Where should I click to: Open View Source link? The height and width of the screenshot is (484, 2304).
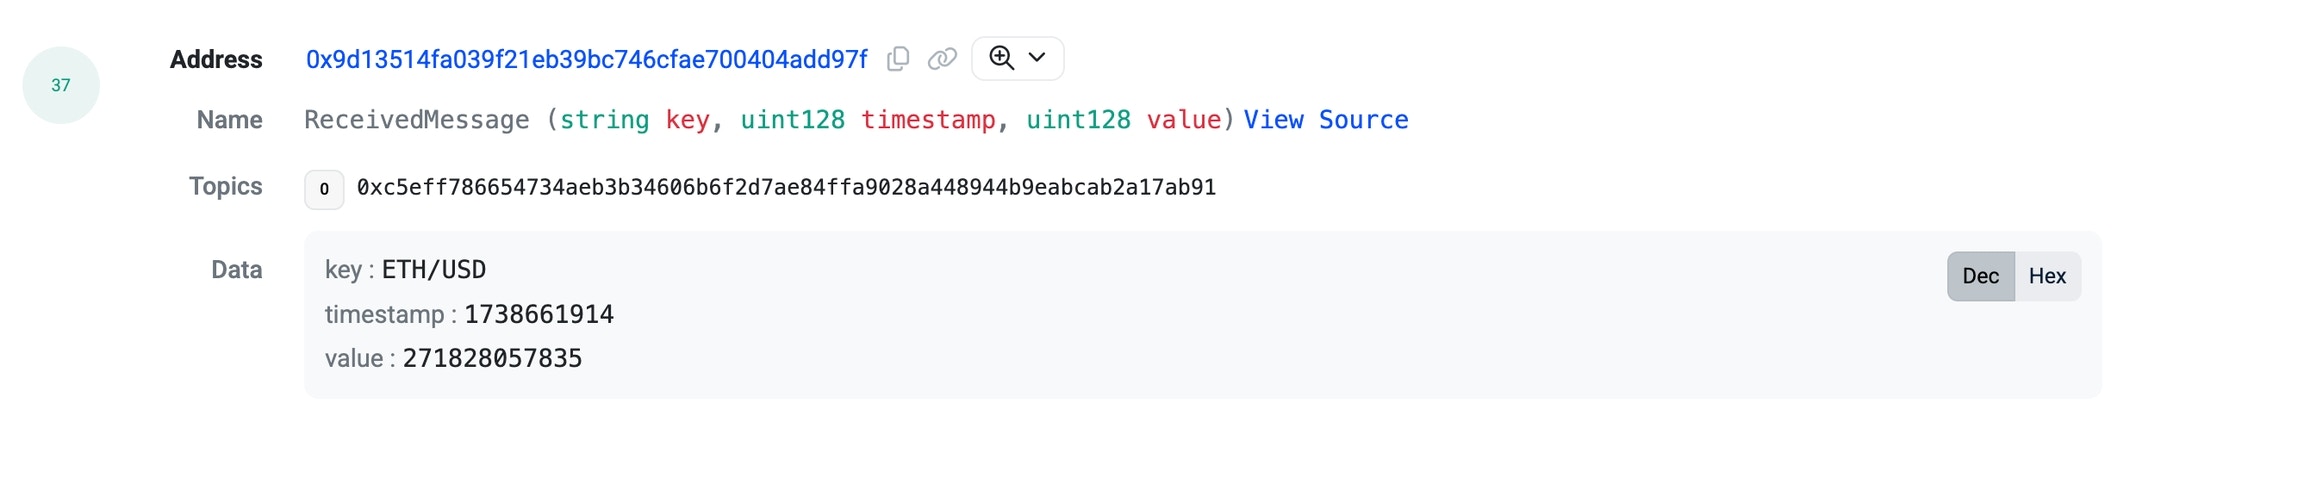point(1326,120)
